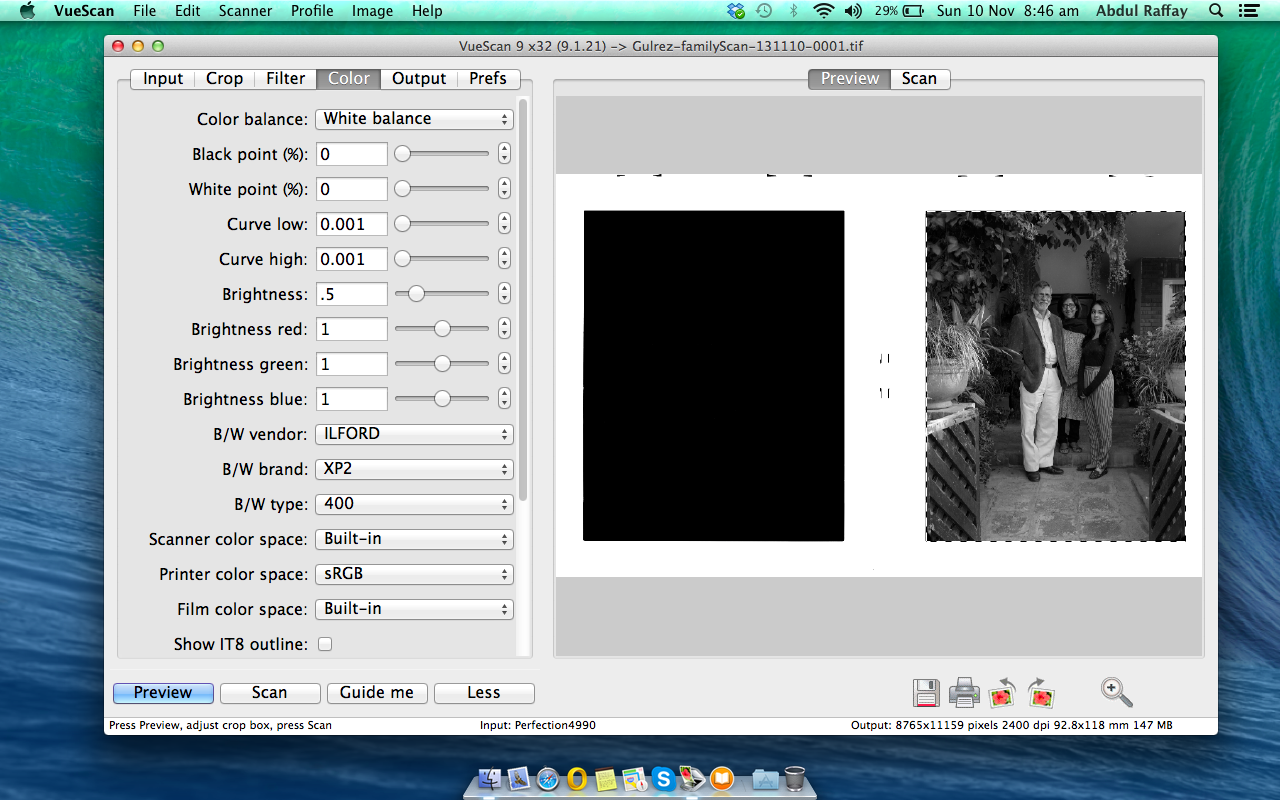Viewport: 1280px width, 800px height.
Task: Open Spotlight search magnifier
Action: 1216,11
